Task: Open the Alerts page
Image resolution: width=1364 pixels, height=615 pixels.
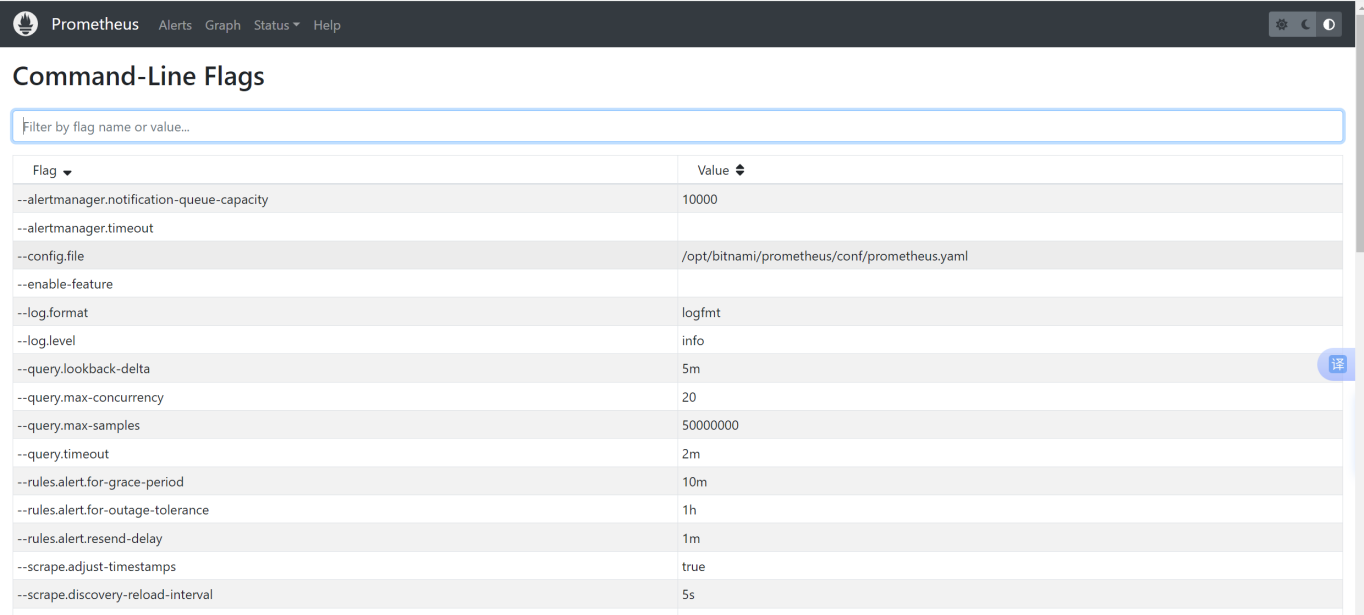Action: click(x=175, y=25)
